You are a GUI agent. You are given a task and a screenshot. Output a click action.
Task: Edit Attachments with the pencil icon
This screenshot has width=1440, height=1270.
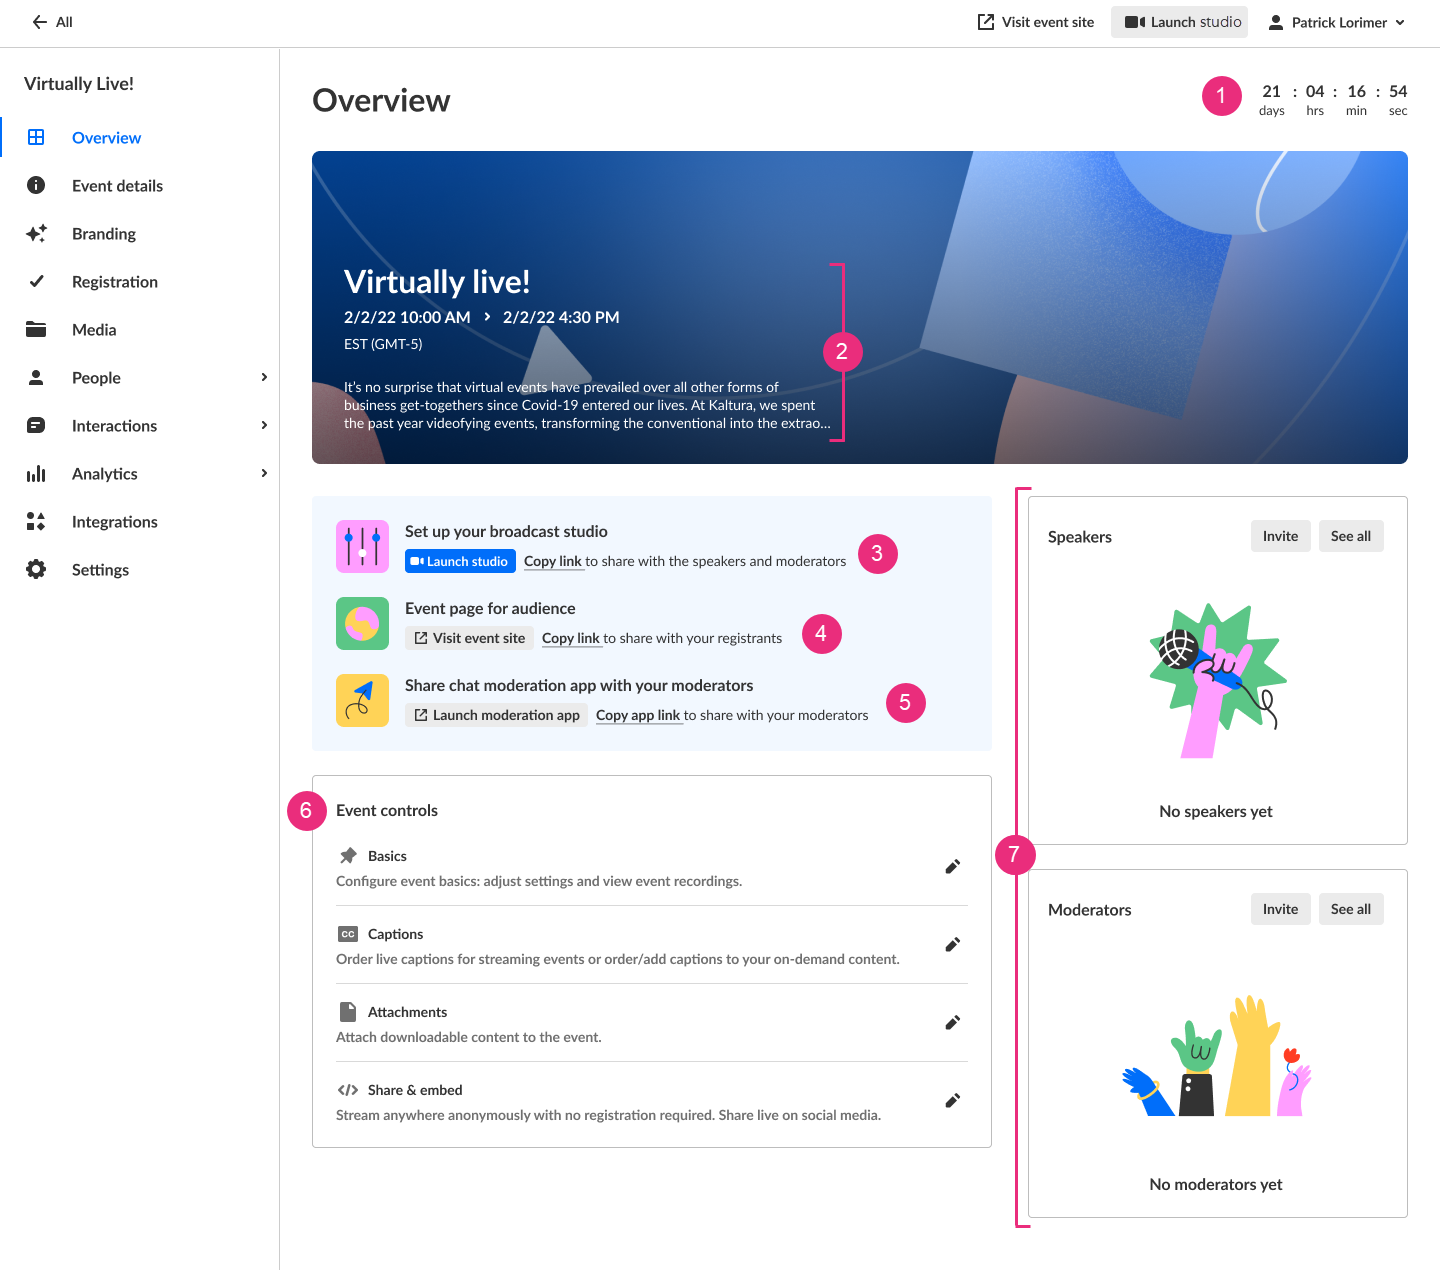click(953, 1023)
